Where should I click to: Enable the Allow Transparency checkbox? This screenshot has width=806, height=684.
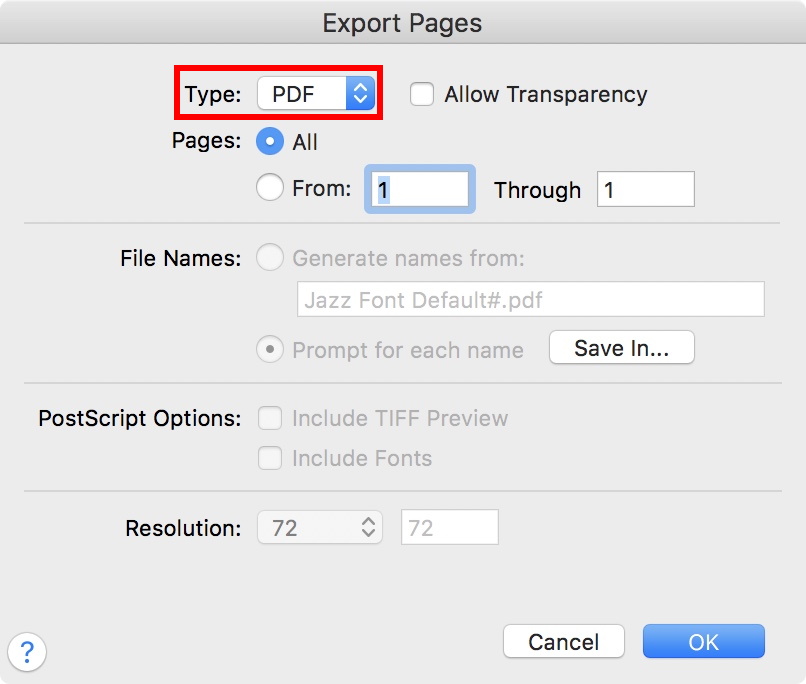click(423, 94)
